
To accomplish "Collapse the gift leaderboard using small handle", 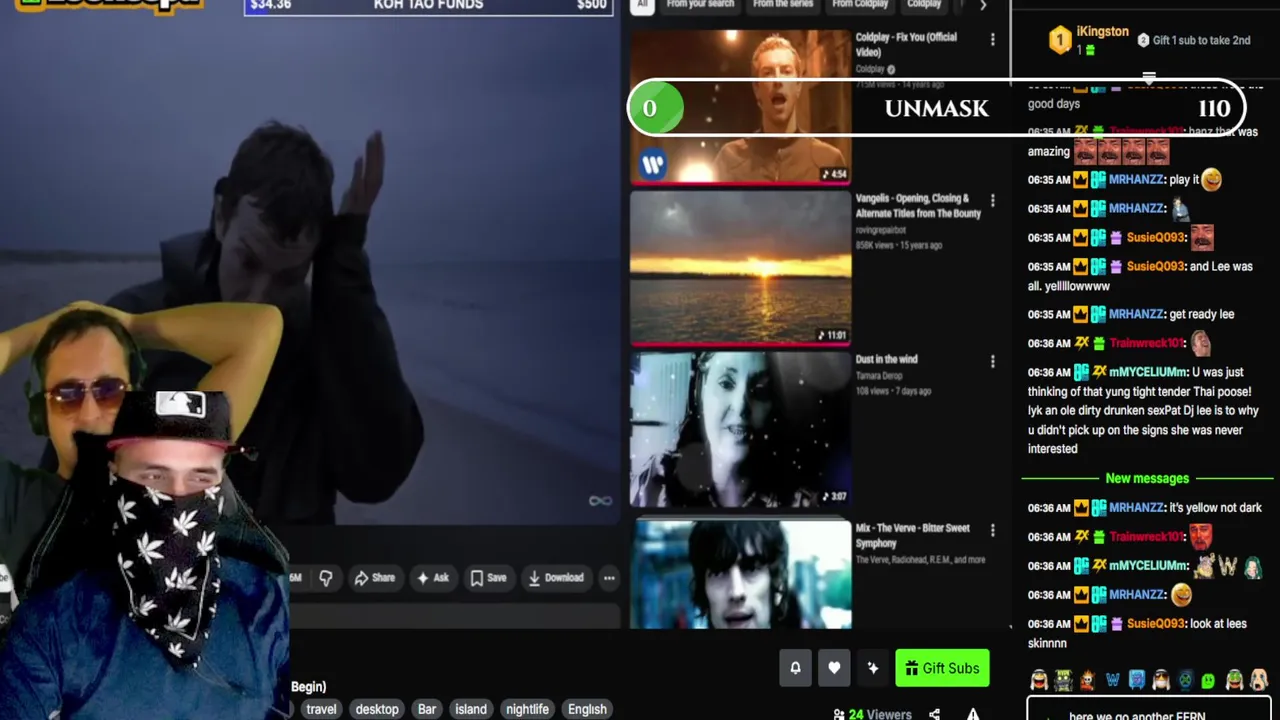I will [1149, 77].
